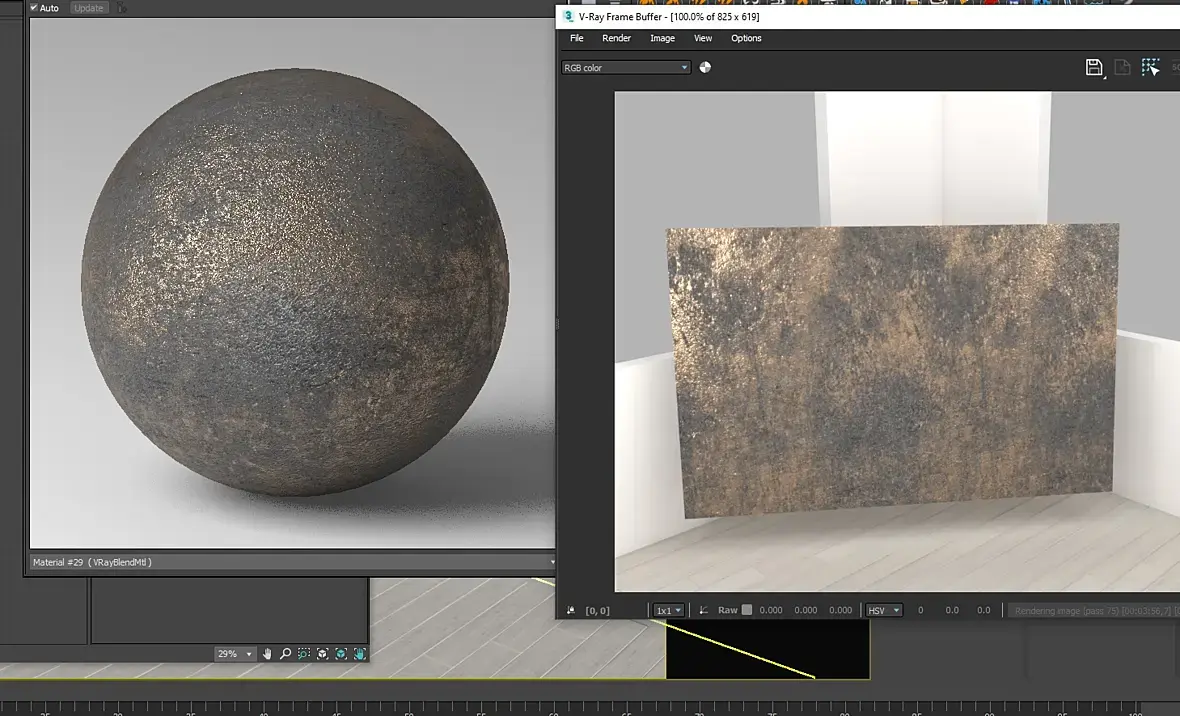
Task: Click the cyan hand pan-to-selected icon
Action: (359, 654)
